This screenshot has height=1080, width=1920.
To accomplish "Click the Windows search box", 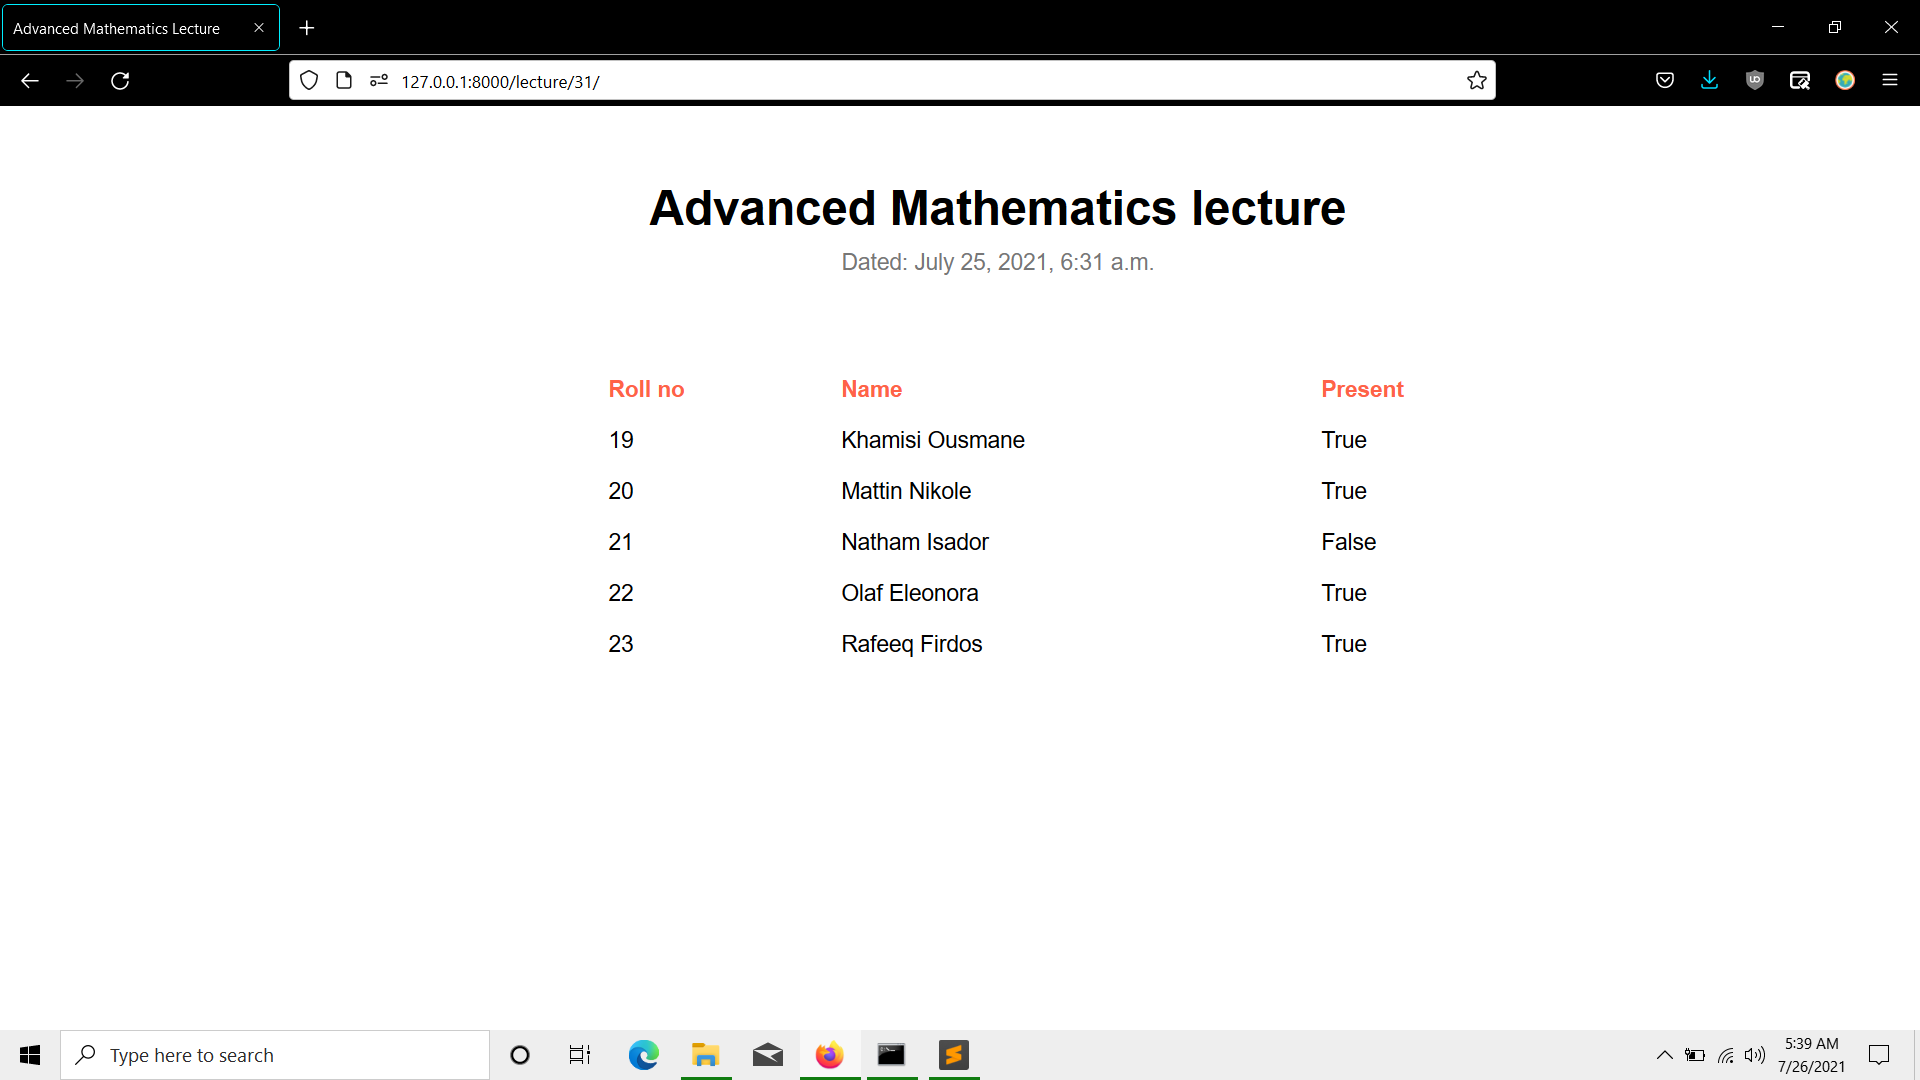I will 275,1055.
